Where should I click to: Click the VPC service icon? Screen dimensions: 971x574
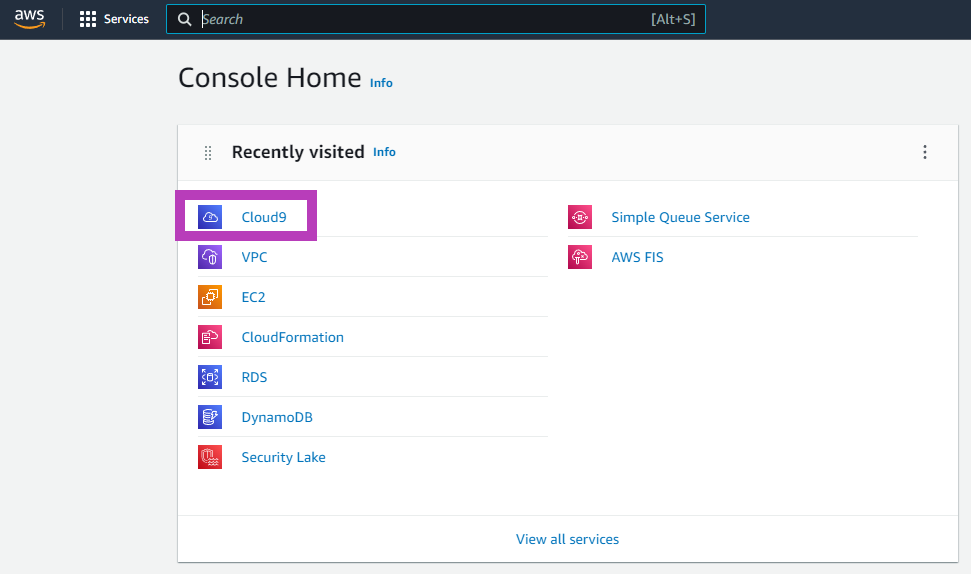click(x=210, y=257)
